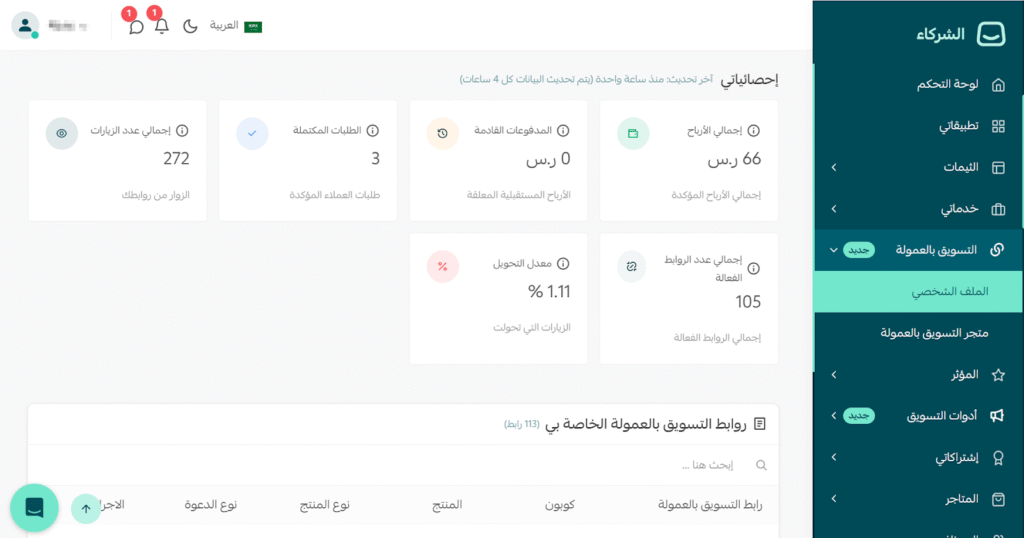
Task: Click the floating chat support button
Action: [x=34, y=508]
